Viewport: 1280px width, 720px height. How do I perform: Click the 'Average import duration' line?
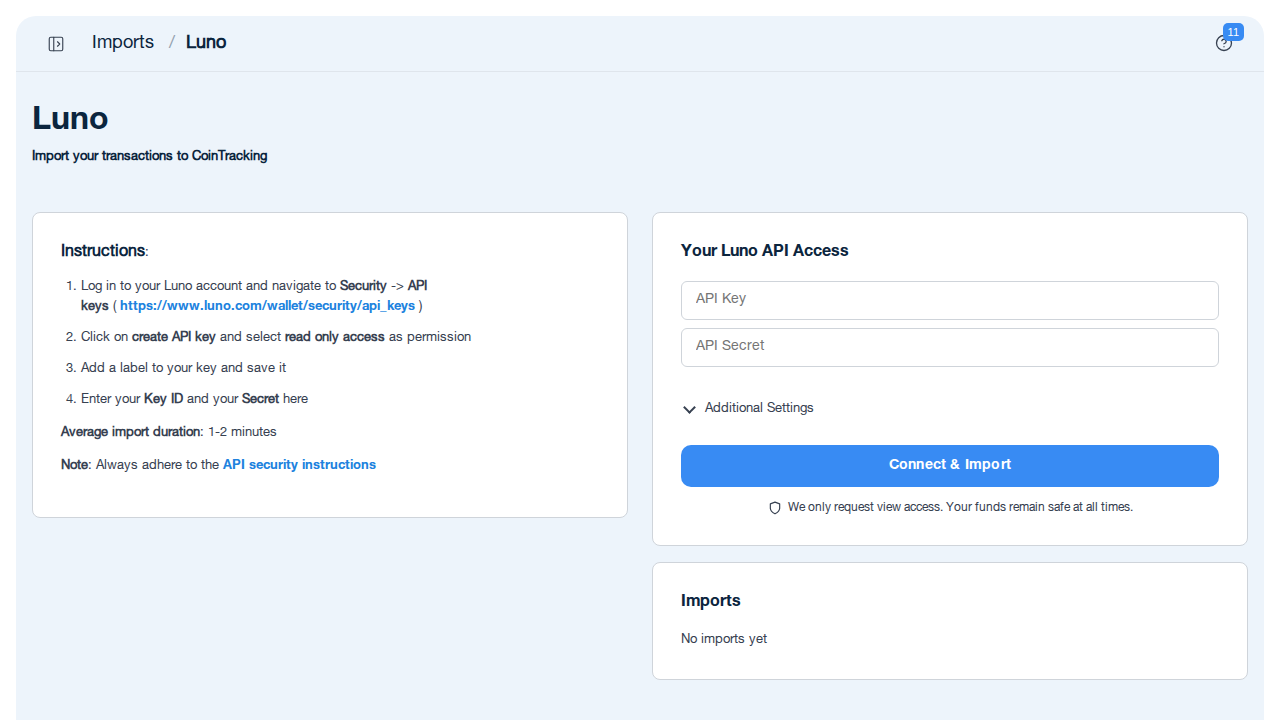pyautogui.click(x=169, y=432)
